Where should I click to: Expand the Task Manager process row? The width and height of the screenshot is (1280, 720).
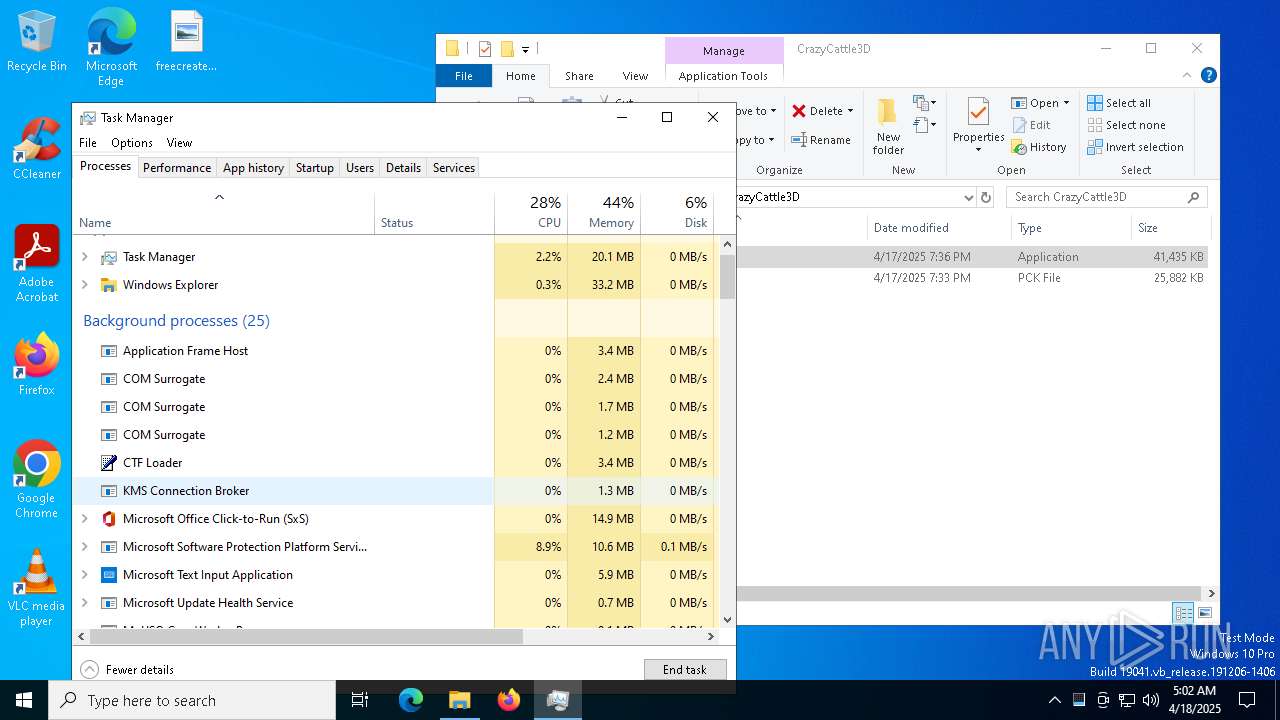[84, 257]
